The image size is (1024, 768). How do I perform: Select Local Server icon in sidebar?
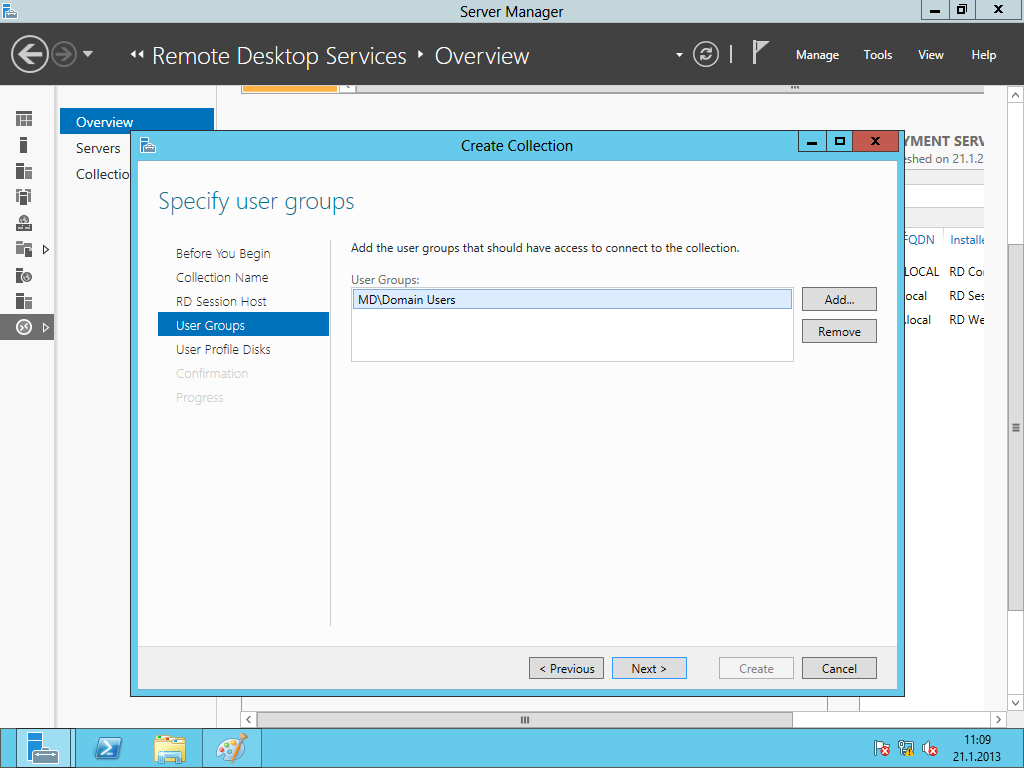coord(24,145)
